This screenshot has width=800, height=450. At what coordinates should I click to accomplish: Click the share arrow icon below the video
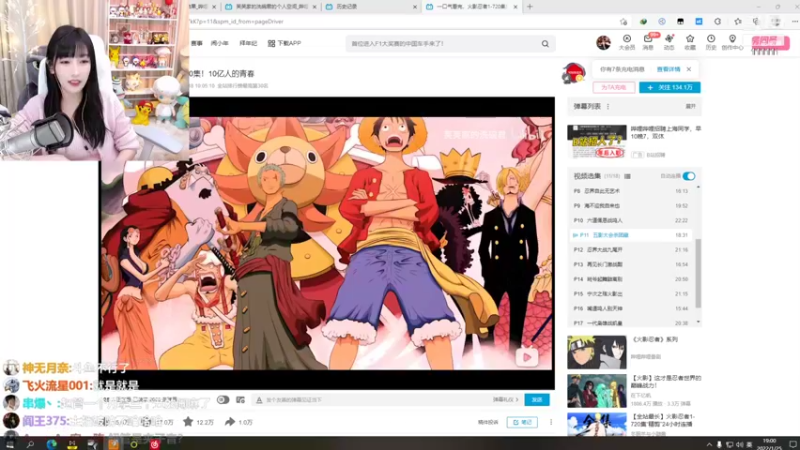230,421
